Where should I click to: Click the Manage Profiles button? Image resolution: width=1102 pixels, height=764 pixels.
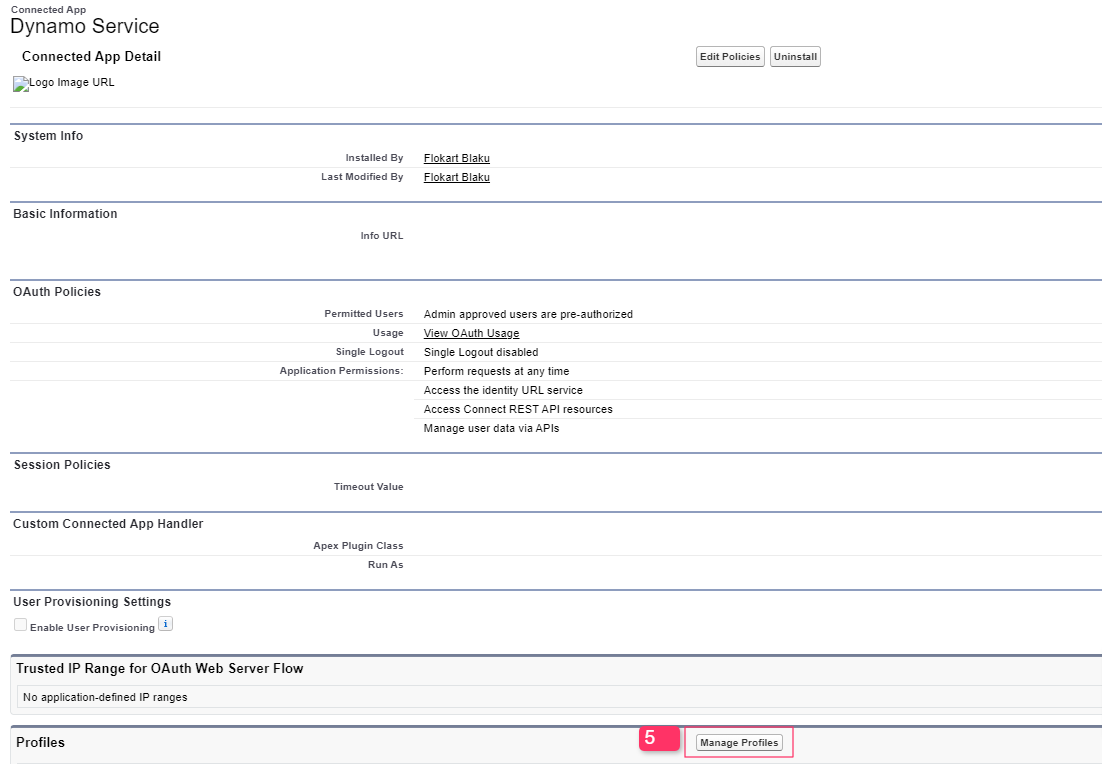(739, 743)
